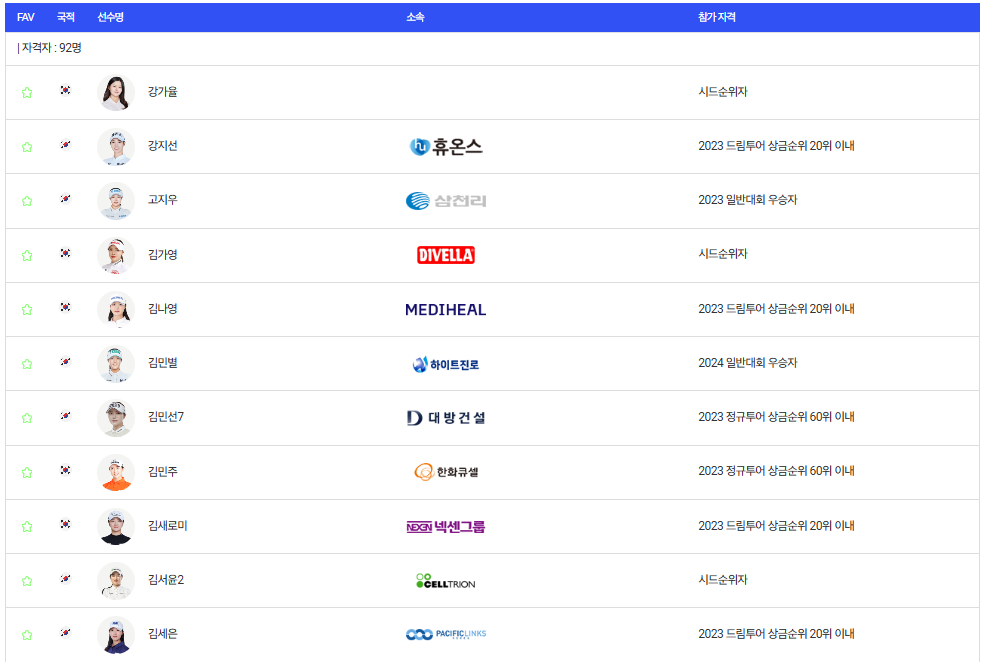
Task: Click Korean flag icon in 강지선 row
Action: point(65,145)
